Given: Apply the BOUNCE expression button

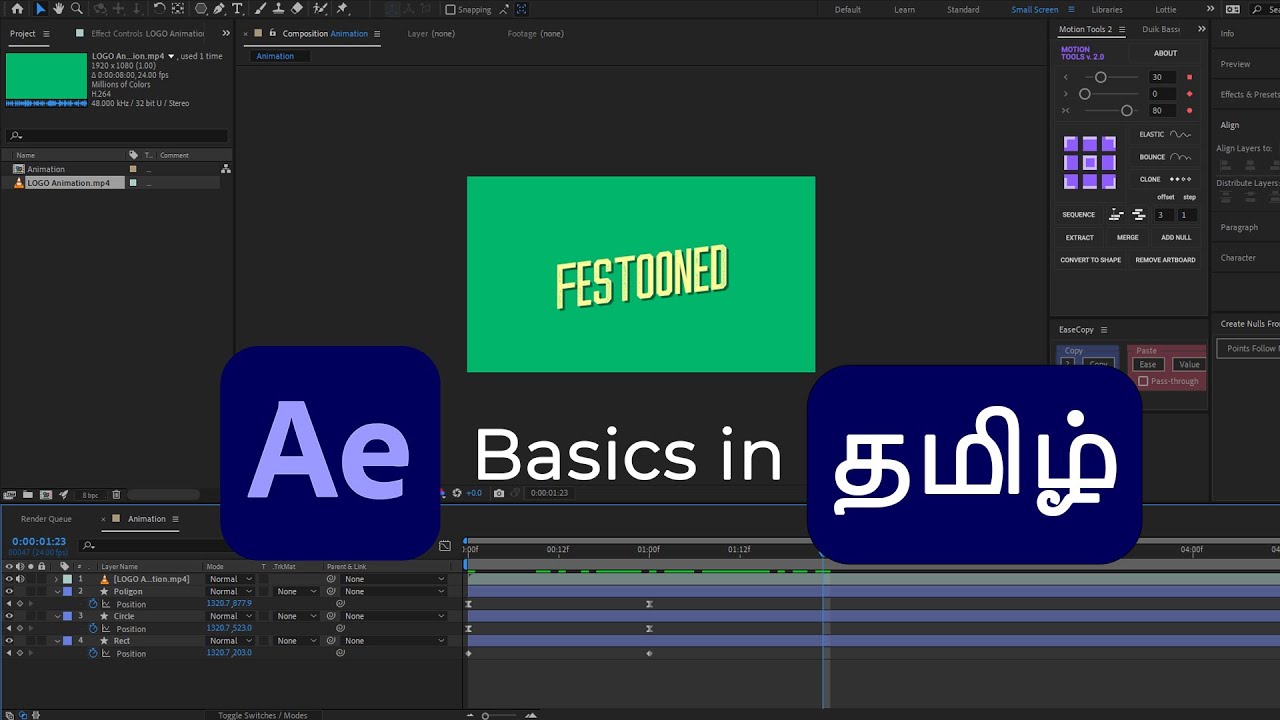Looking at the screenshot, I should click(1165, 157).
